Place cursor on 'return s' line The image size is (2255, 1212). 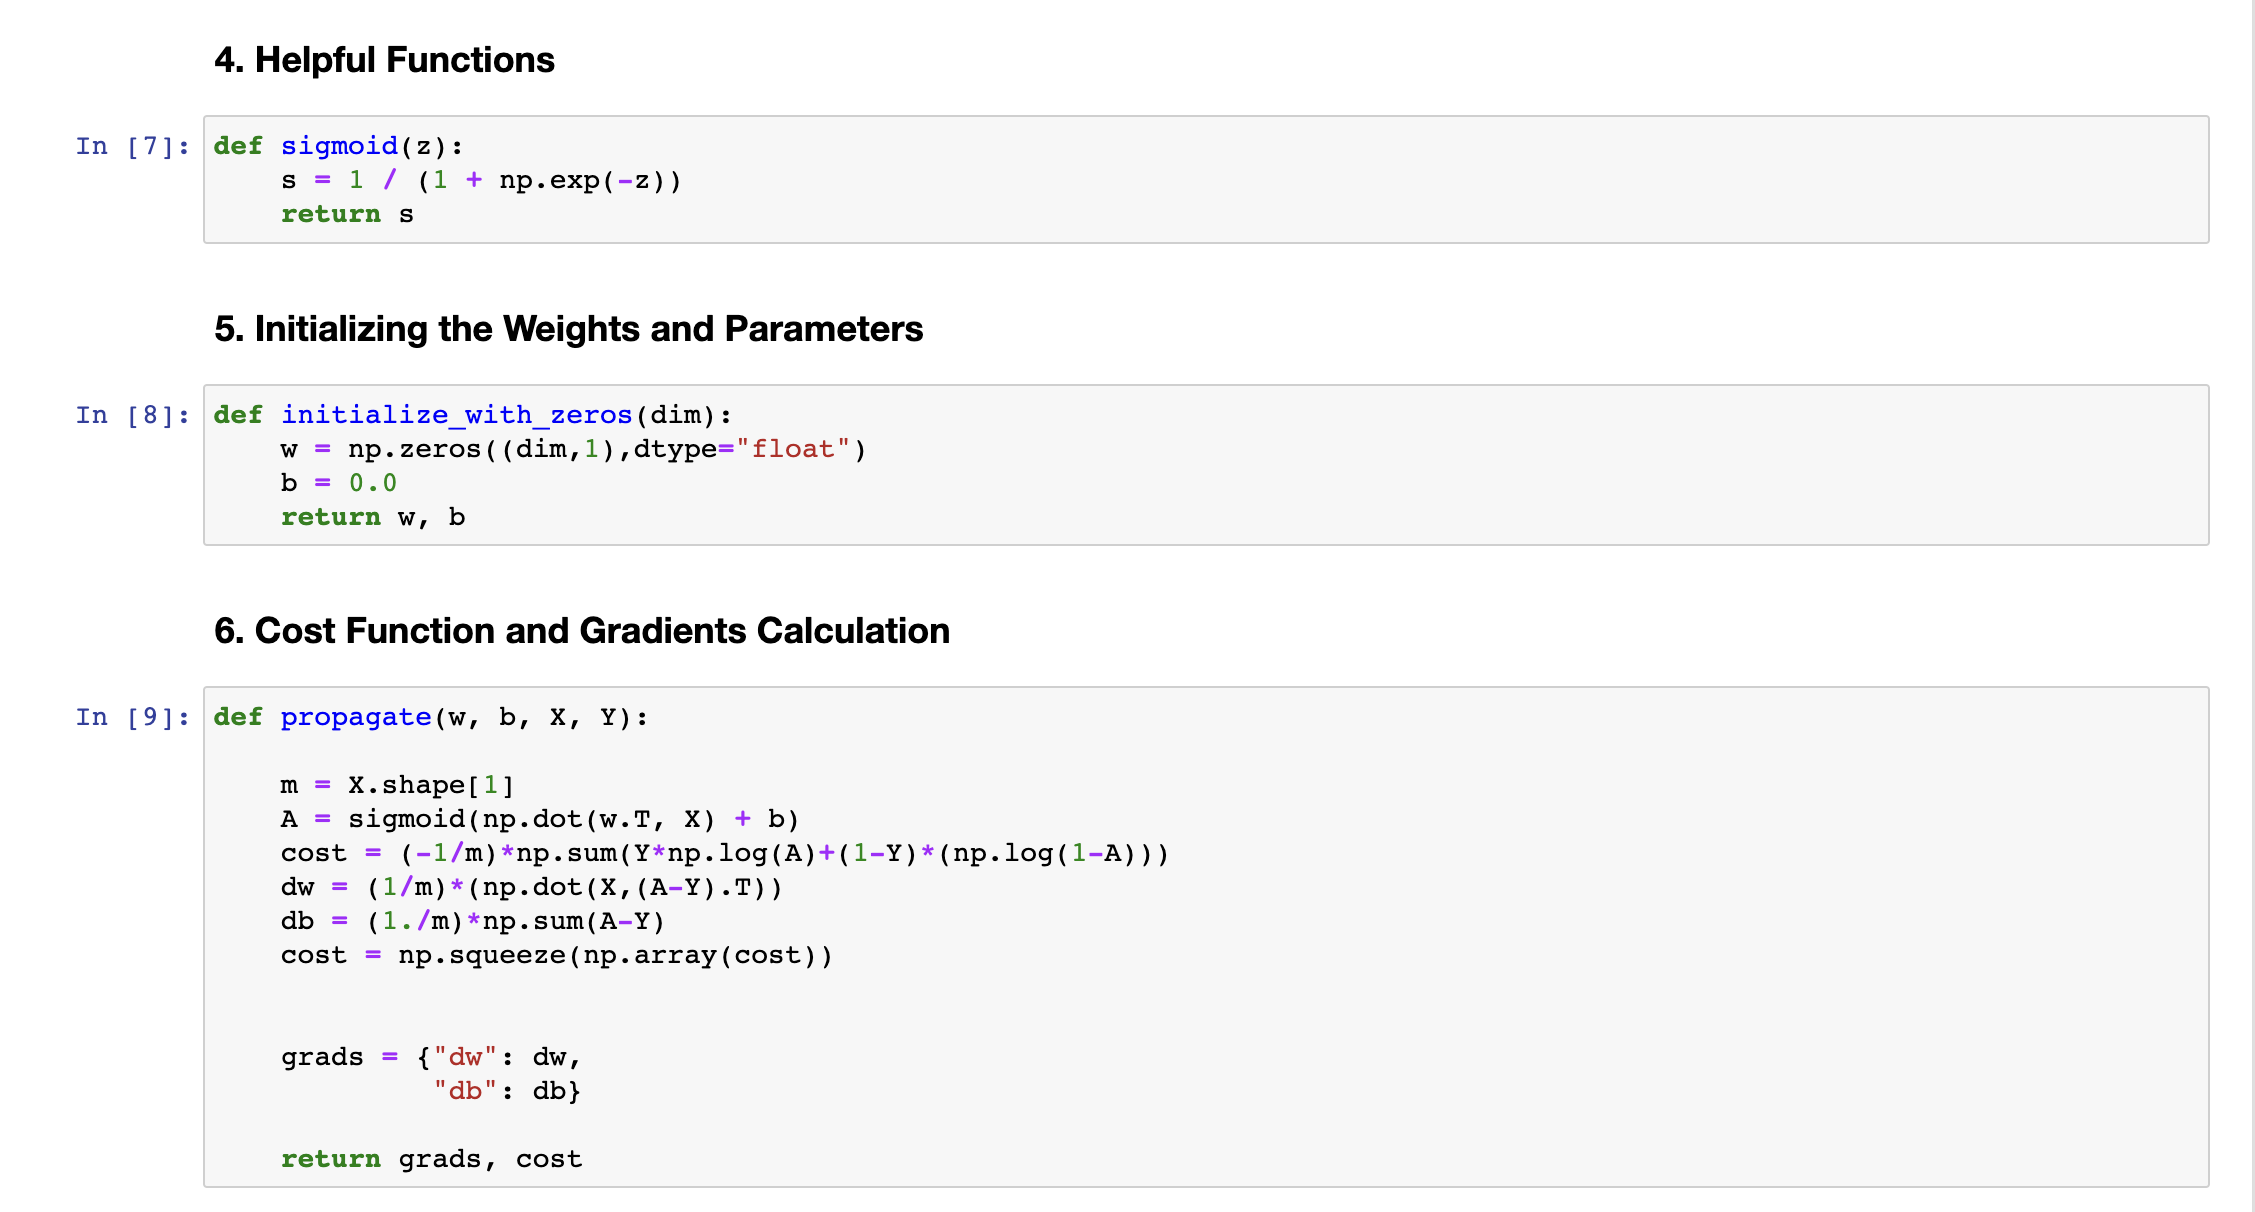347,215
